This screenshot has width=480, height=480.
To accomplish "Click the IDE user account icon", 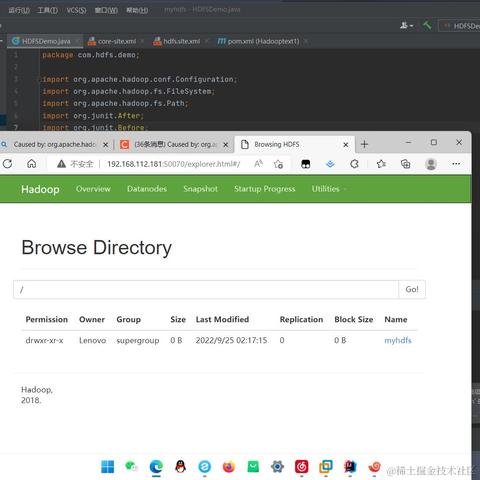I will (x=406, y=26).
